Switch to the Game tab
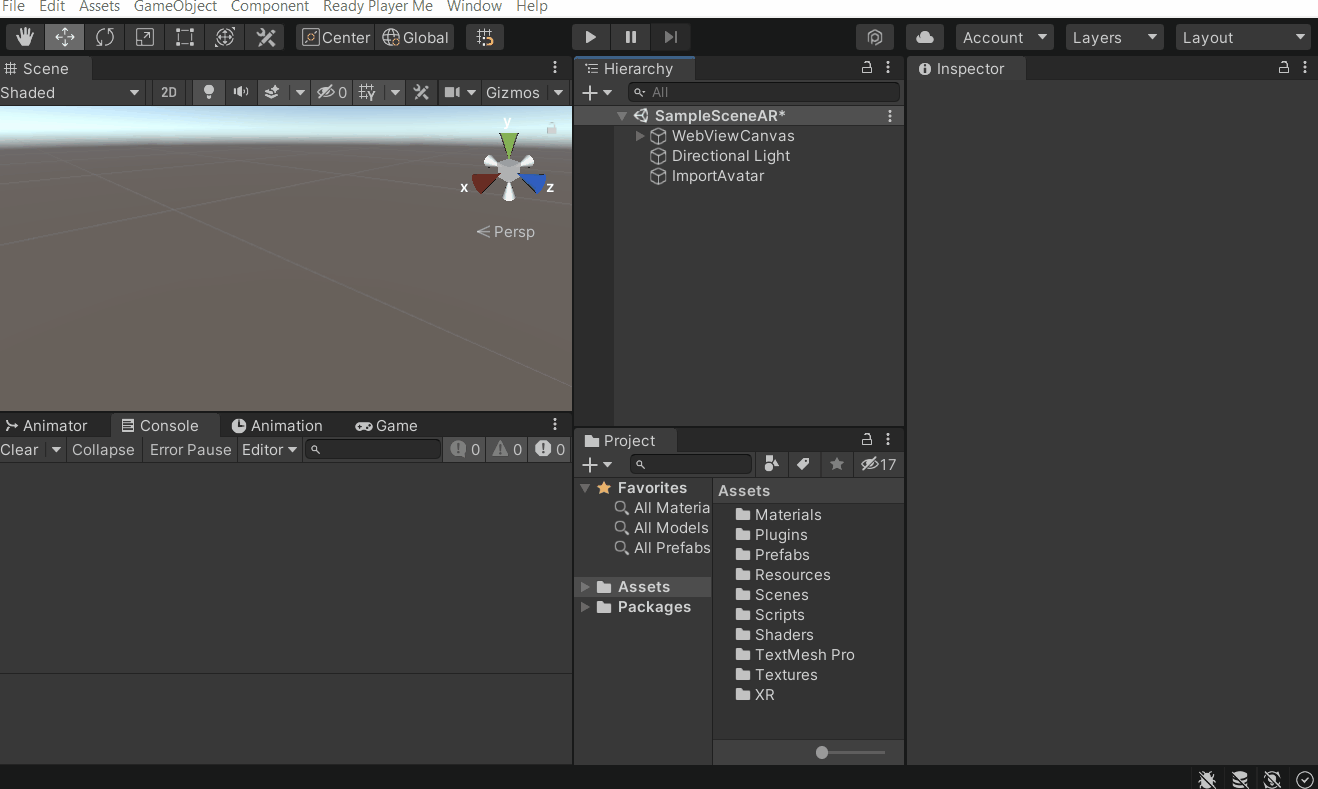Screen dimensions: 1318x789 click(x=387, y=425)
